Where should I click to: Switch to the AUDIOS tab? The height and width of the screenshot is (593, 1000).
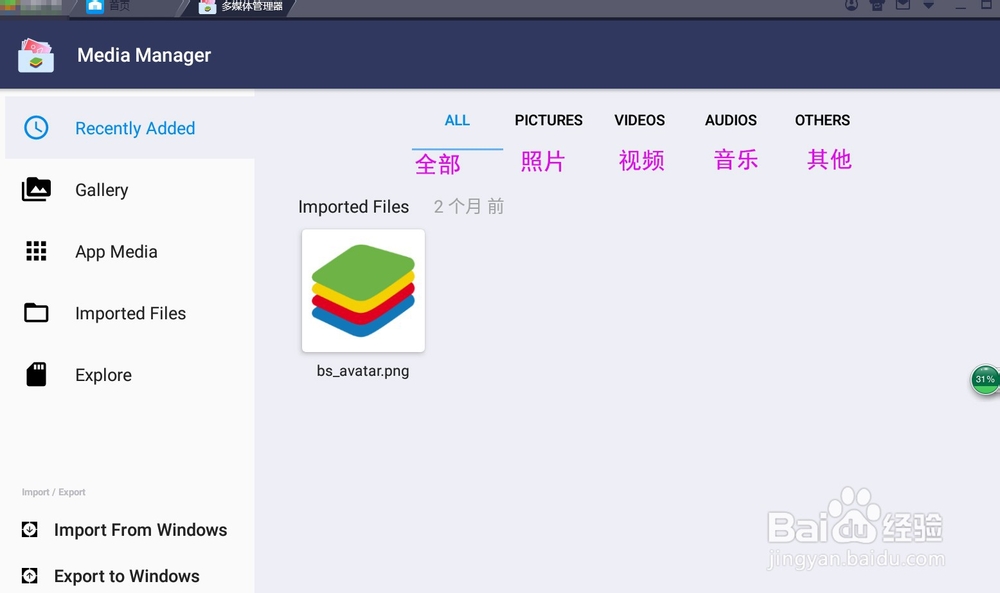point(730,120)
